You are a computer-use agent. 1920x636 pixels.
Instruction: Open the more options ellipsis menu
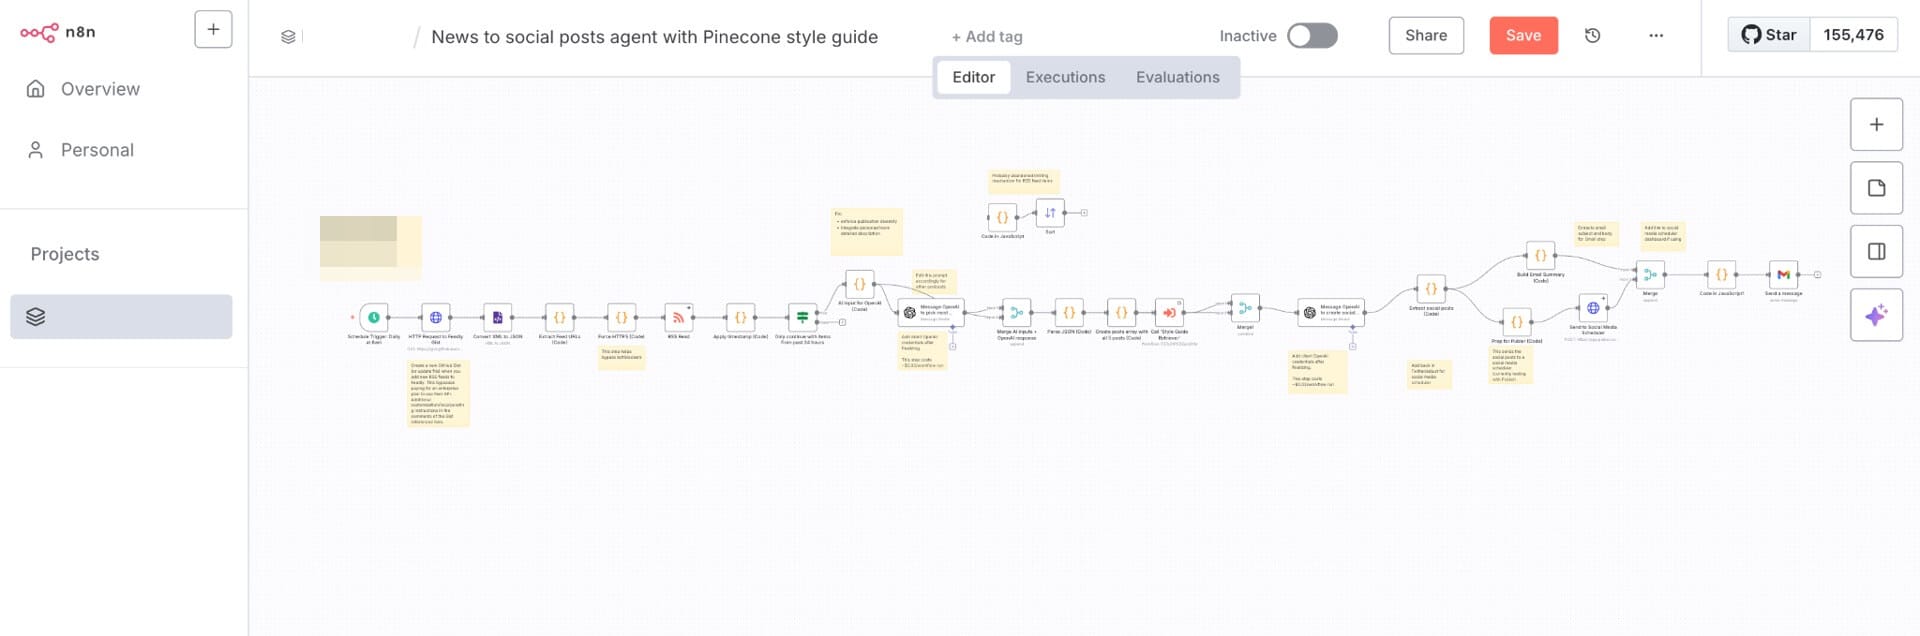pos(1657,35)
